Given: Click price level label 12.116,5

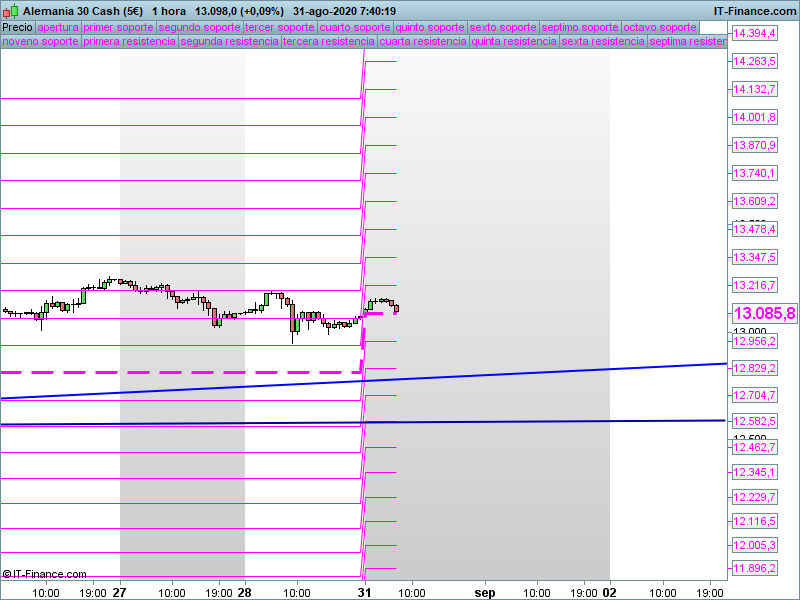Looking at the screenshot, I should click(755, 521).
